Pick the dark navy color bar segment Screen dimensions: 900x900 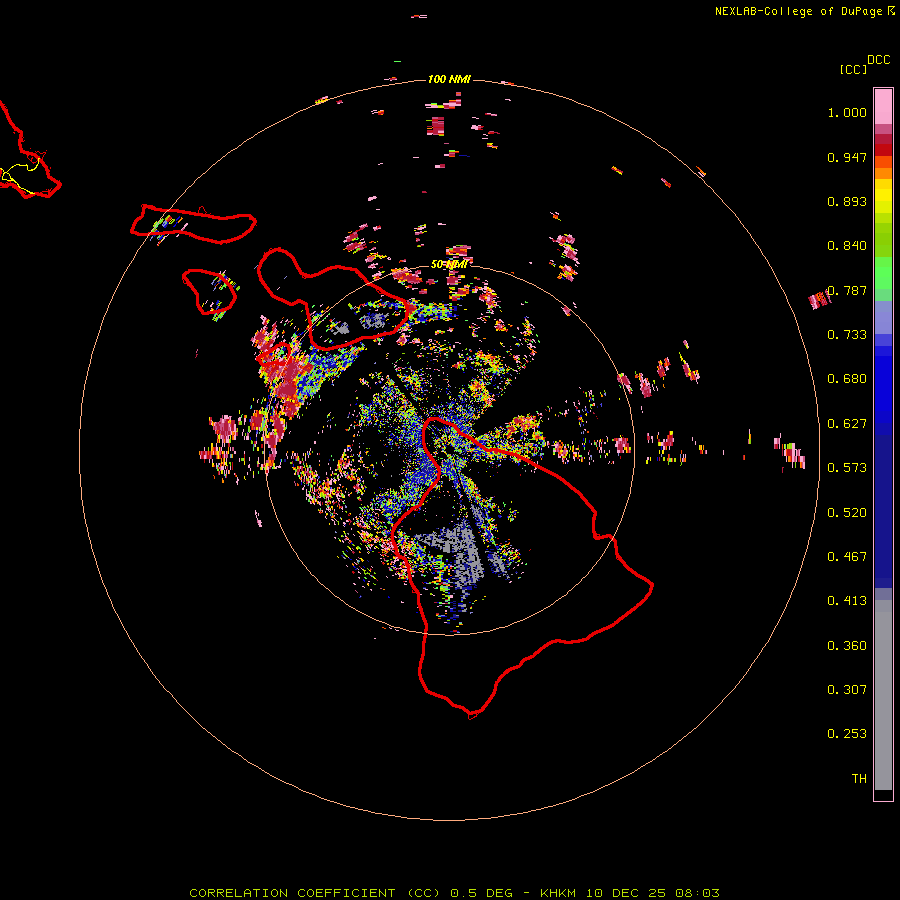click(883, 511)
